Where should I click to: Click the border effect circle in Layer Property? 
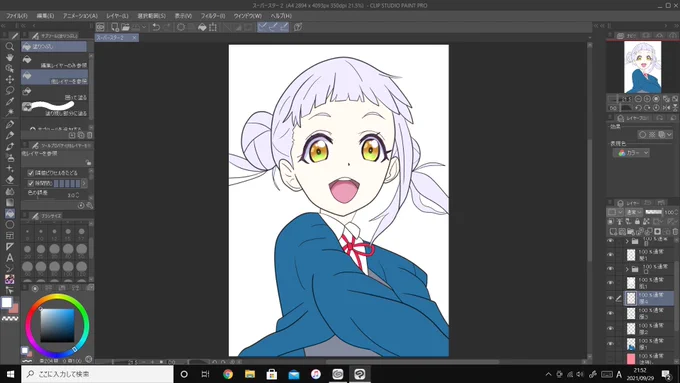click(x=643, y=135)
